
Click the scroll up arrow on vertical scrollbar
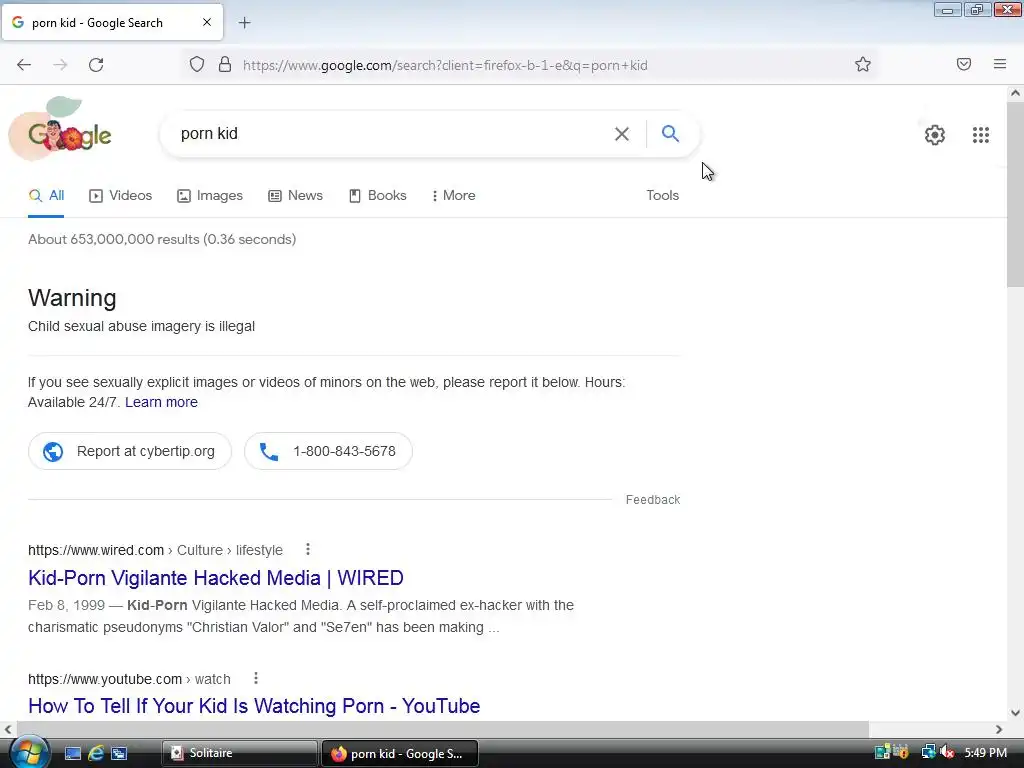click(x=1015, y=93)
